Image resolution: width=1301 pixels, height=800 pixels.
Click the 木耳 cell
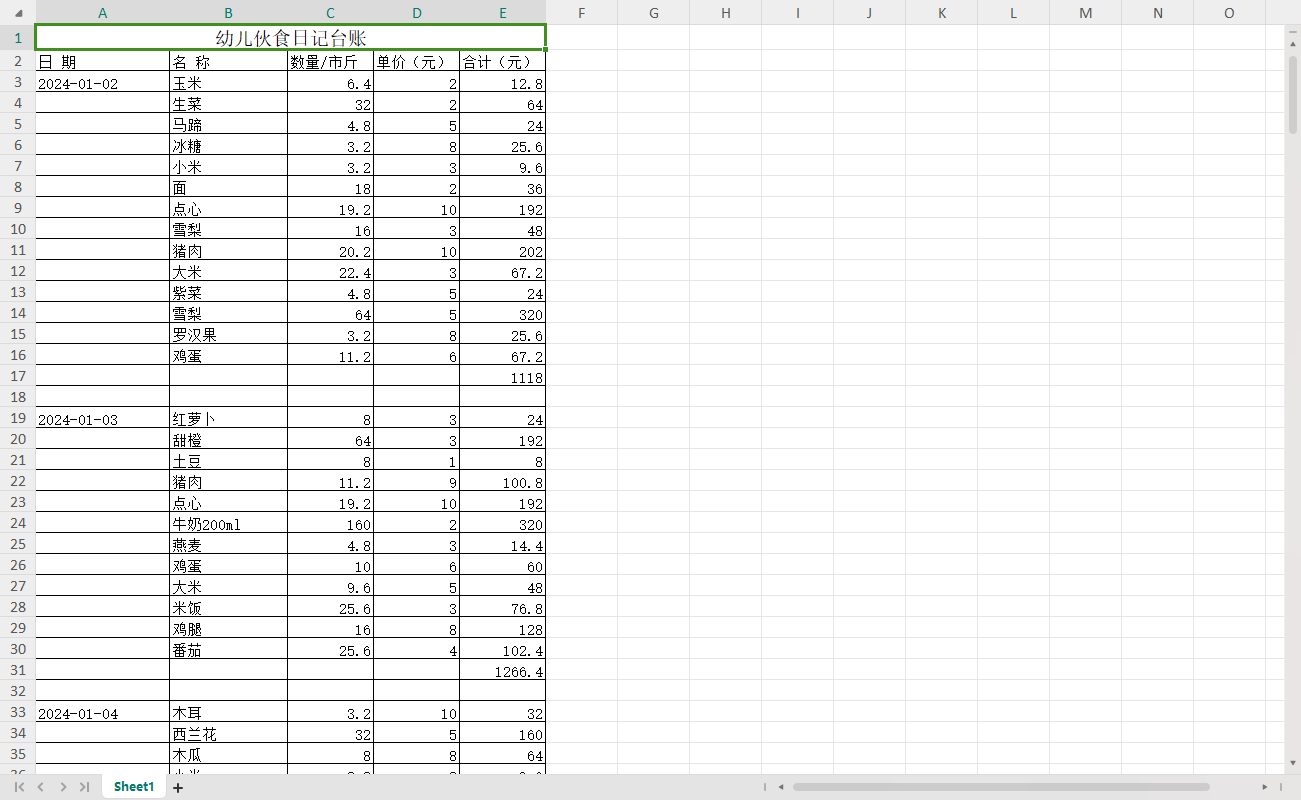[x=229, y=713]
